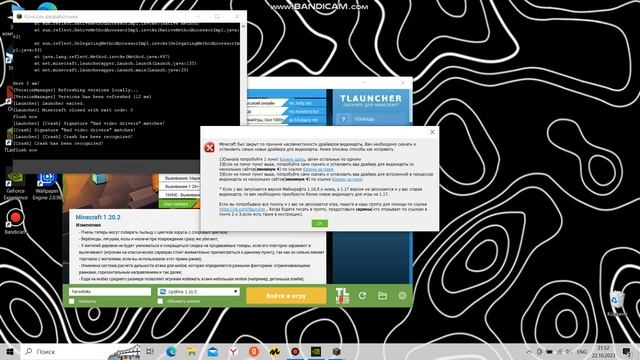Click the TLauncher refresh icon

click(362, 296)
